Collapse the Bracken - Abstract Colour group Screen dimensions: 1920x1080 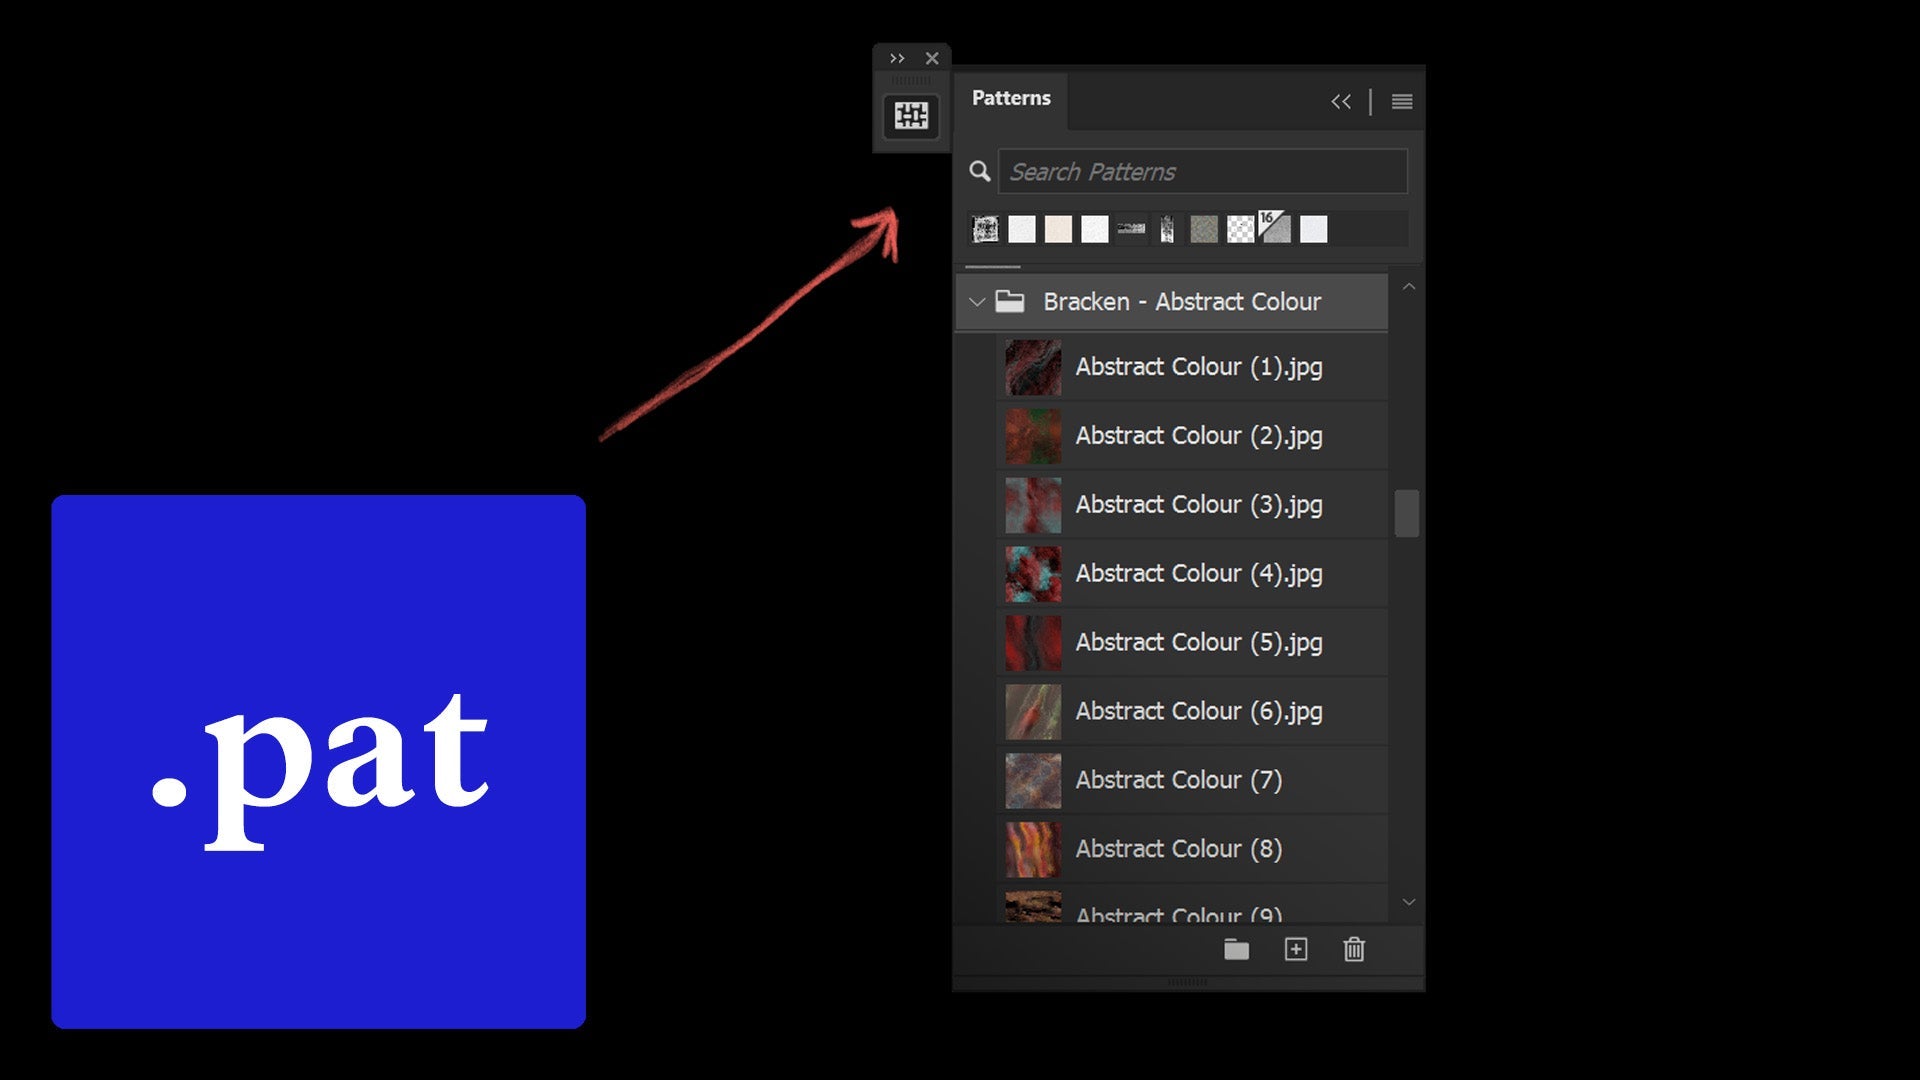977,301
